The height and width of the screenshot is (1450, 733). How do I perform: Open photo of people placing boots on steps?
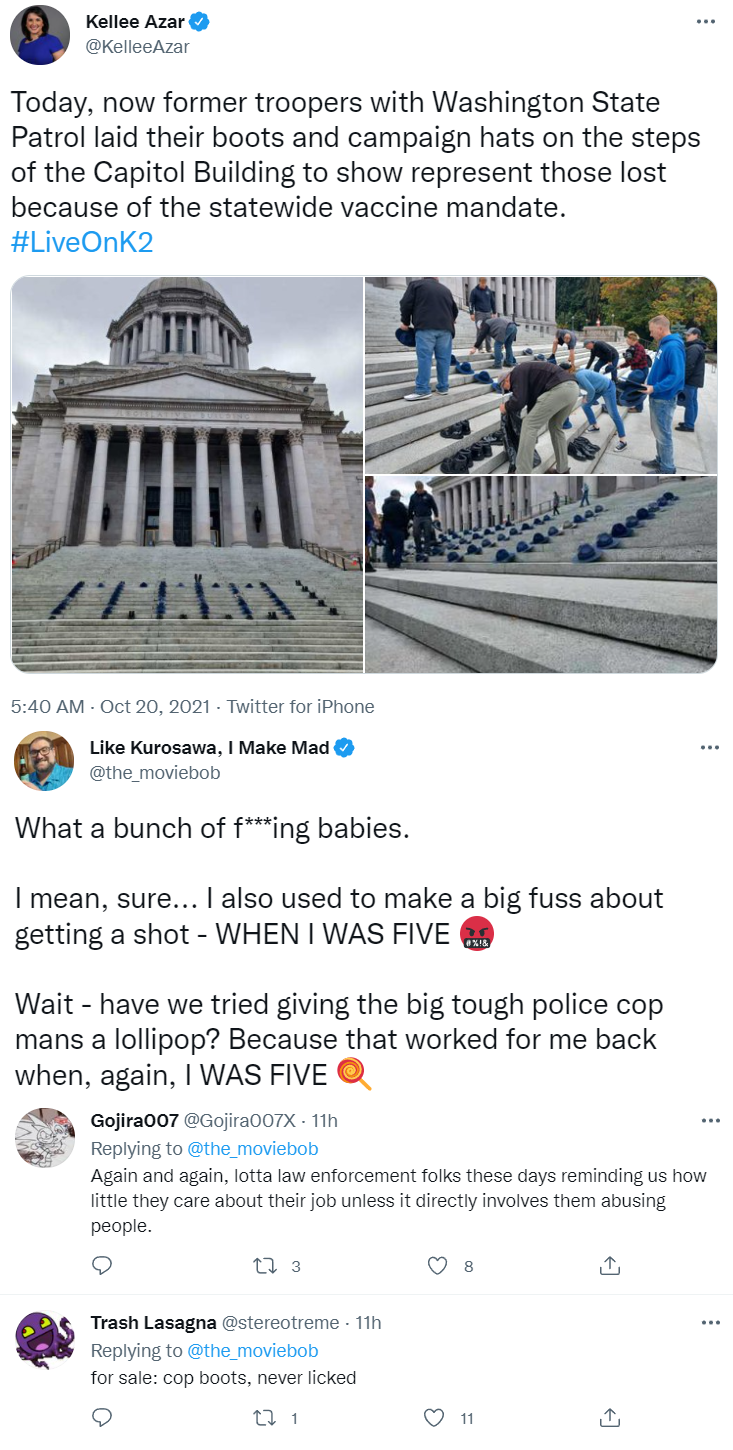point(541,375)
